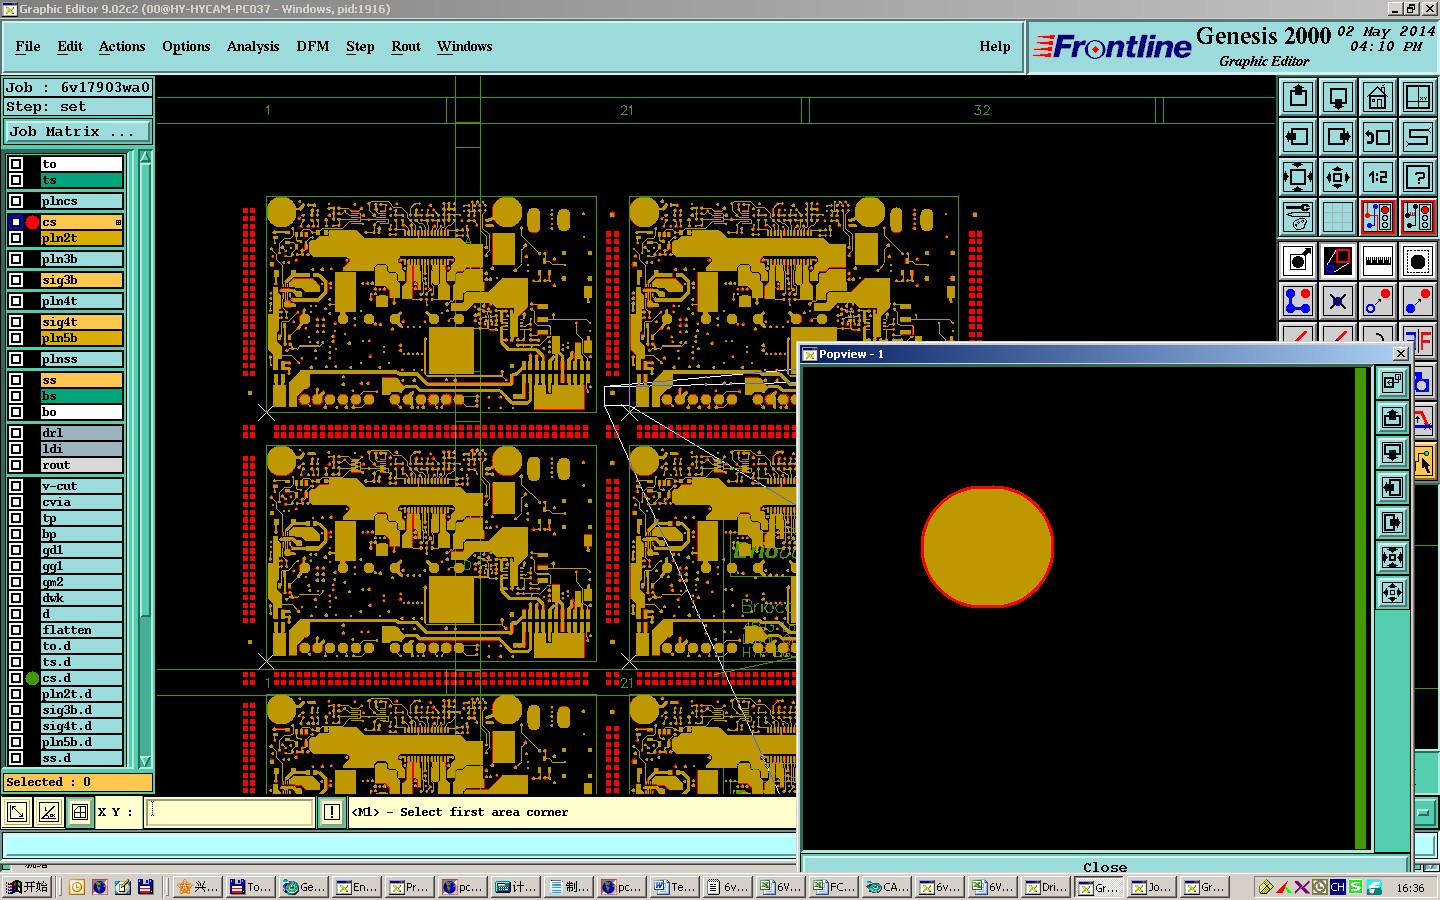This screenshot has width=1440, height=900.
Task: Click the exclamation mark icon beside status message
Action: [332, 813]
